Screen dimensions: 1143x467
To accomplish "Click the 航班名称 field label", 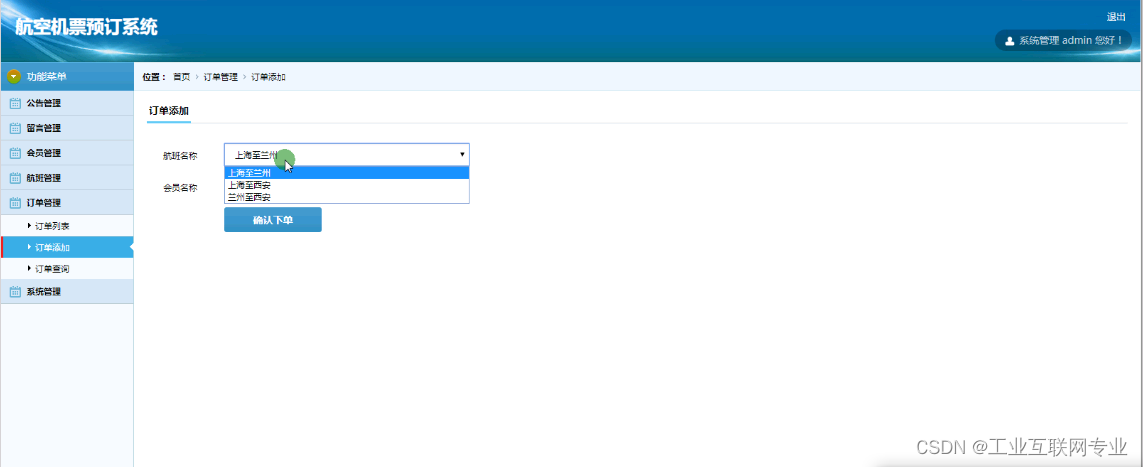I will [x=179, y=155].
